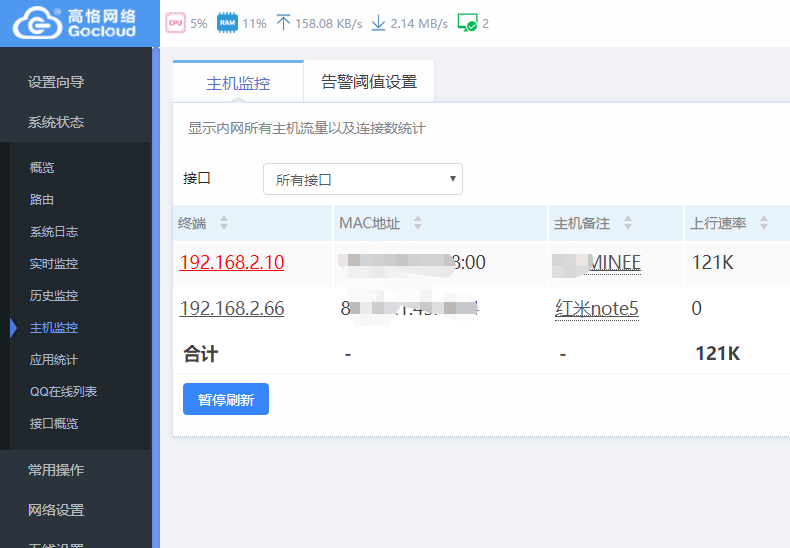Viewport: 790px width, 548px height.
Task: Click the download speed arrow icon
Action: [x=378, y=22]
